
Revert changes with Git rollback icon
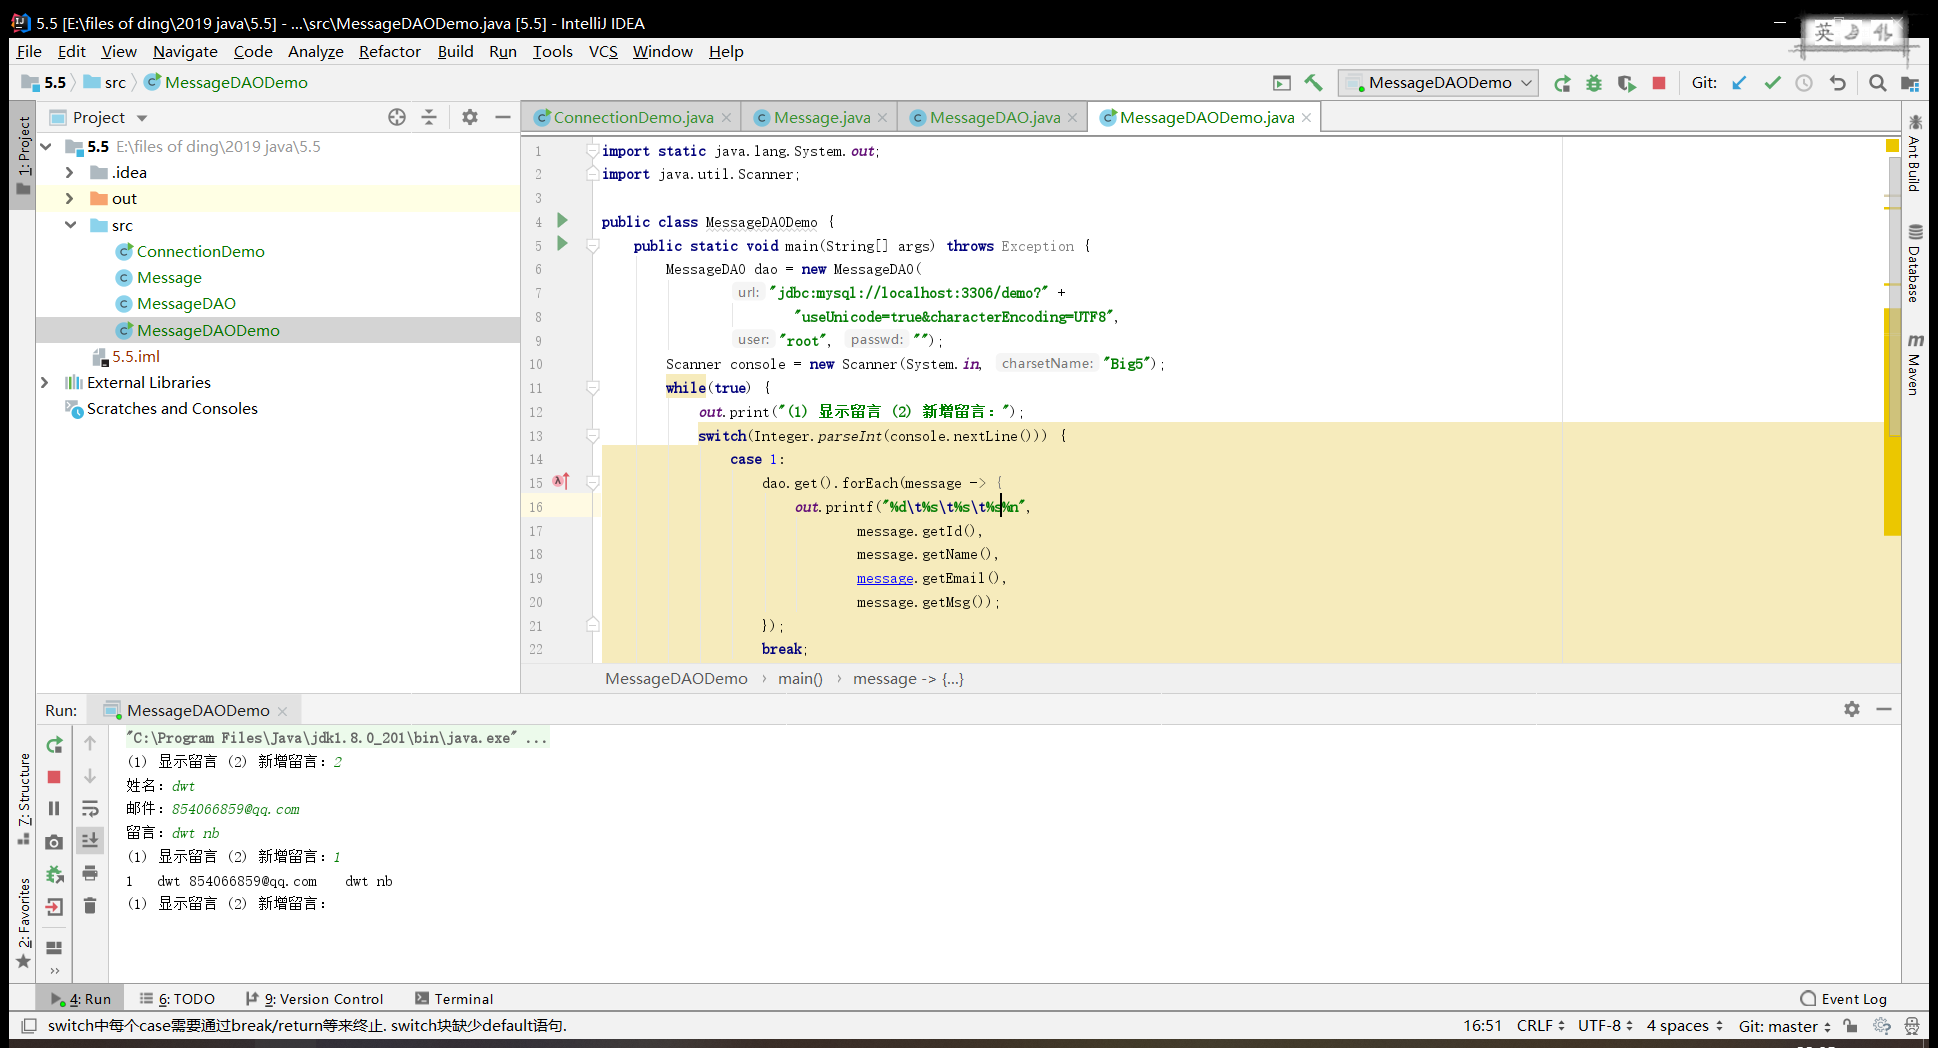click(x=1837, y=83)
